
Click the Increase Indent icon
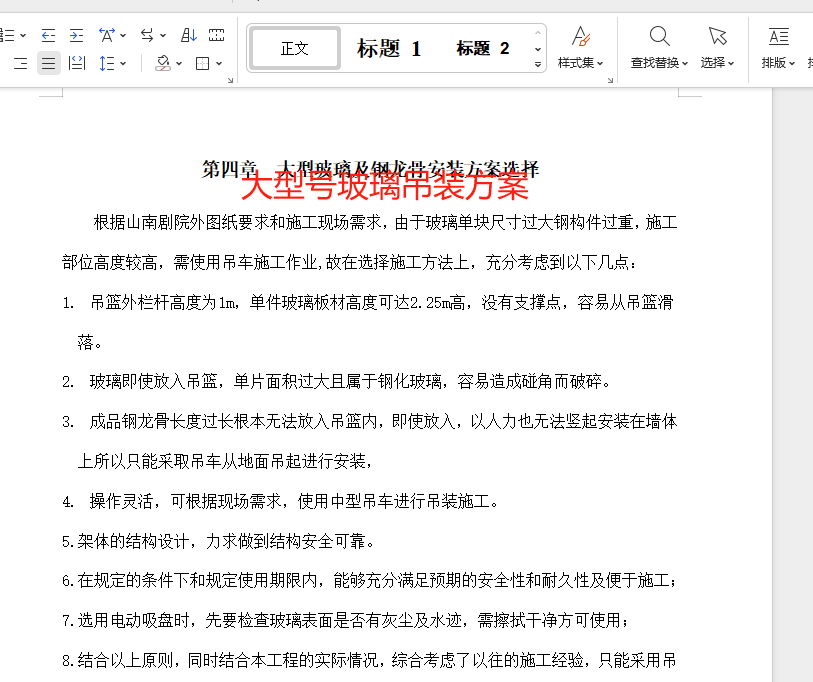click(x=76, y=35)
